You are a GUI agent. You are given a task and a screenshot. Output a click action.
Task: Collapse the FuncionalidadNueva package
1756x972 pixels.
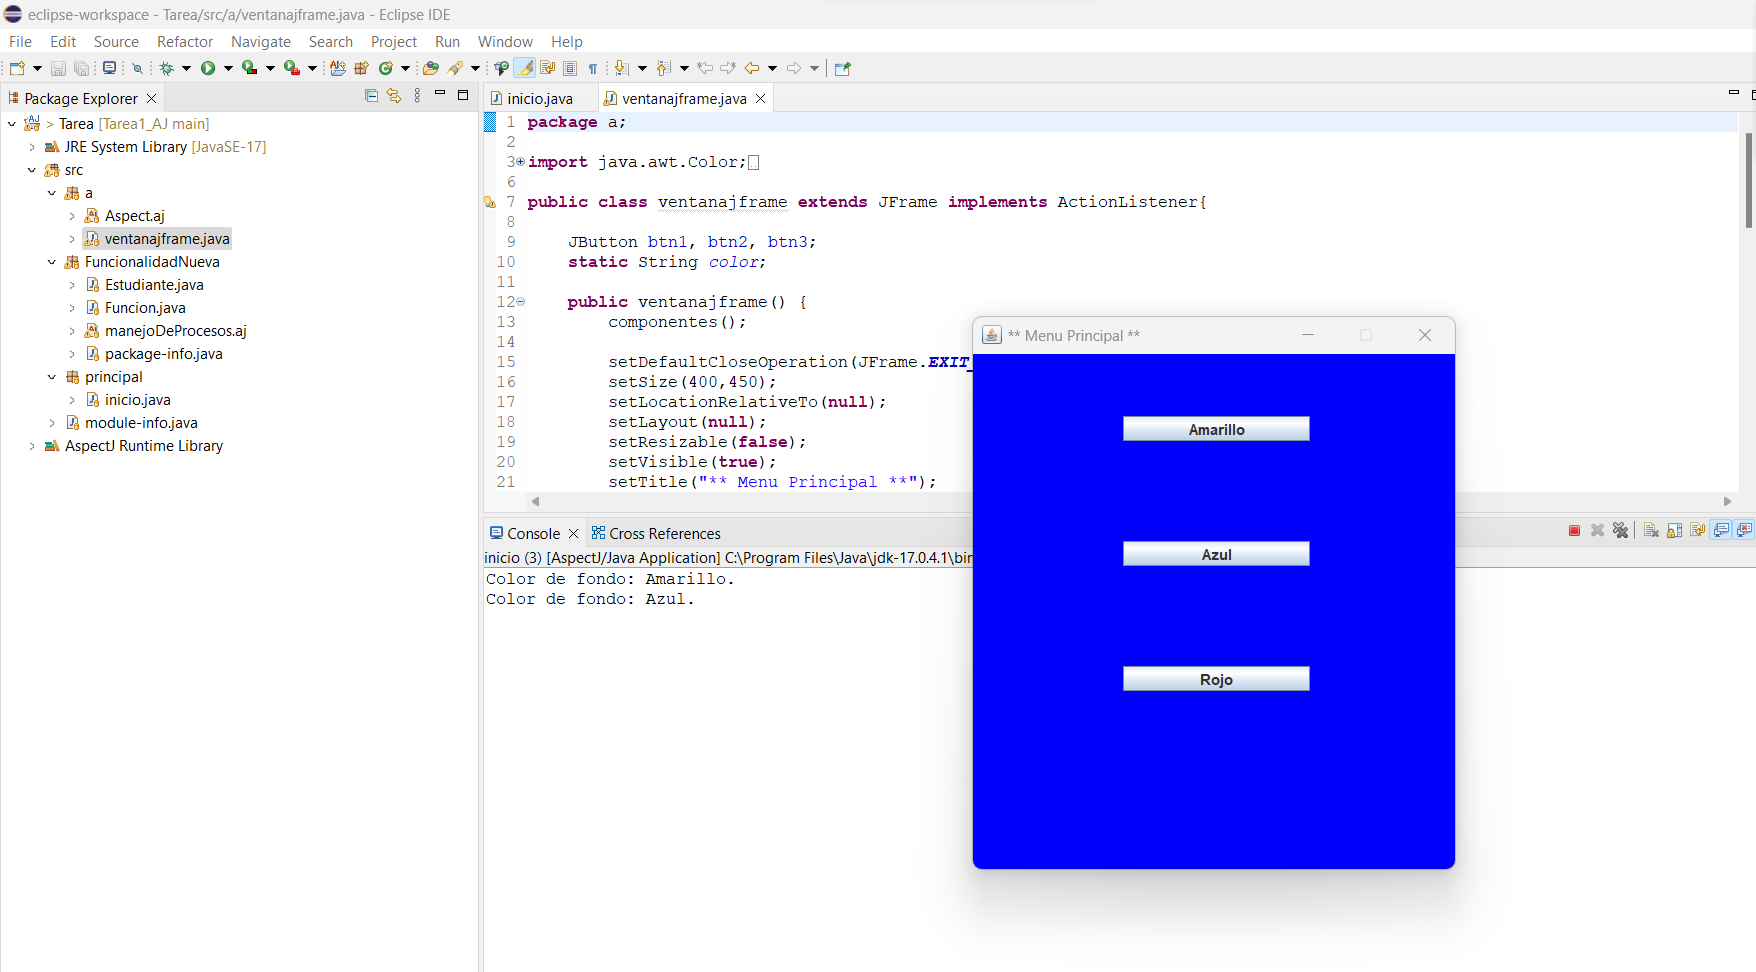(51, 261)
